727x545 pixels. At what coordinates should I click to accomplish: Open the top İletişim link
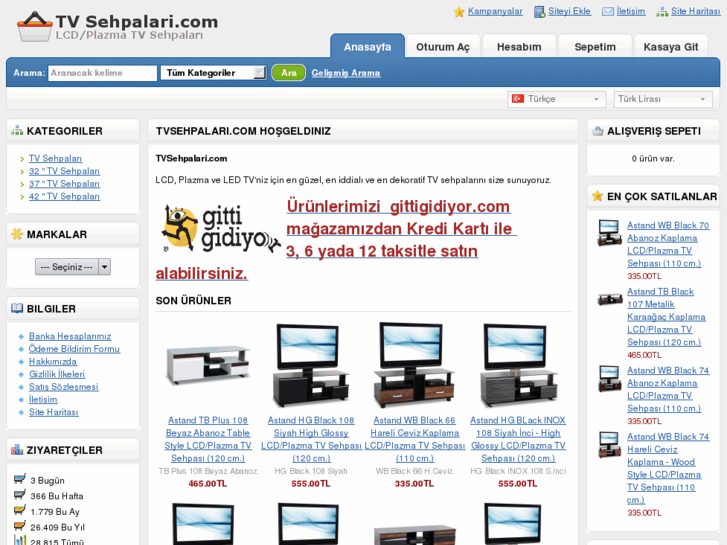tap(631, 11)
